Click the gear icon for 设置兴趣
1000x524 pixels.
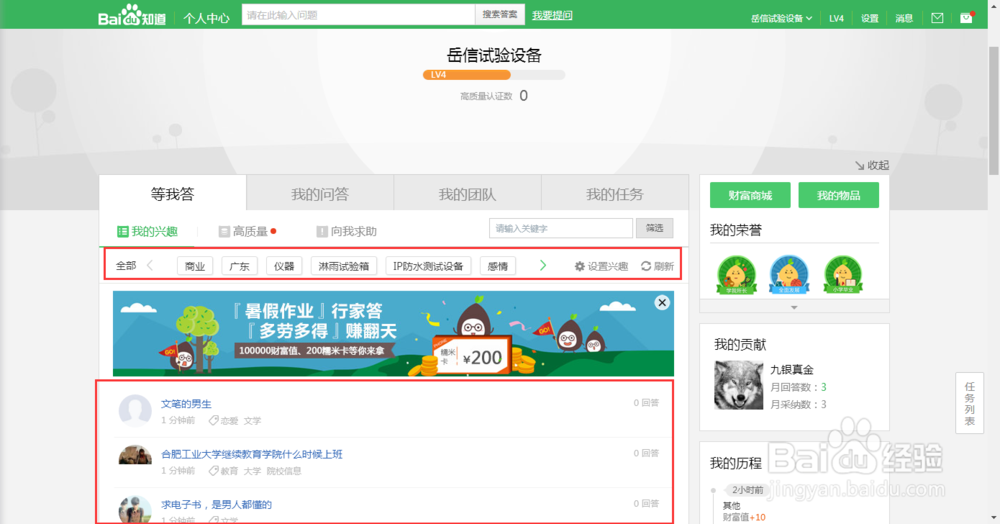580,266
